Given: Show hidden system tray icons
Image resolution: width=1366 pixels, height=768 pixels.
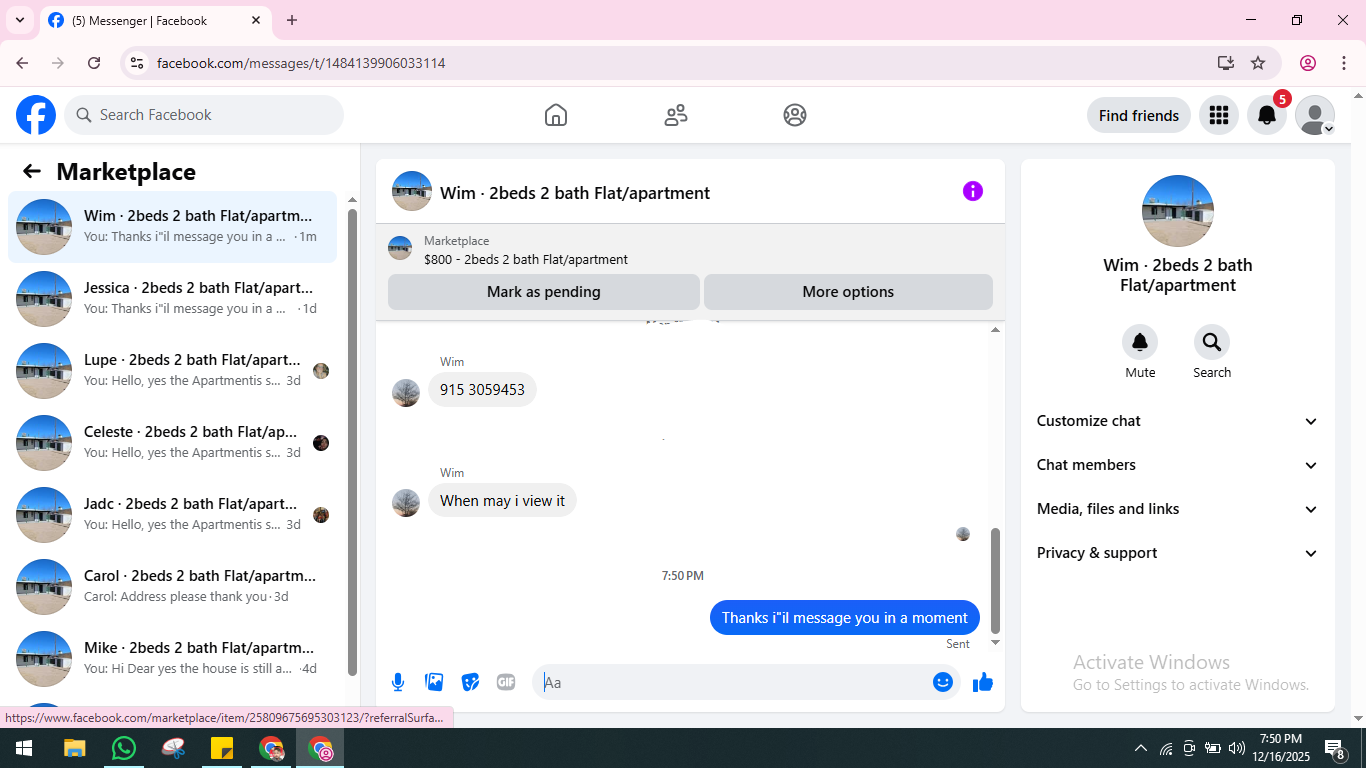Looking at the screenshot, I should pyautogui.click(x=1141, y=748).
